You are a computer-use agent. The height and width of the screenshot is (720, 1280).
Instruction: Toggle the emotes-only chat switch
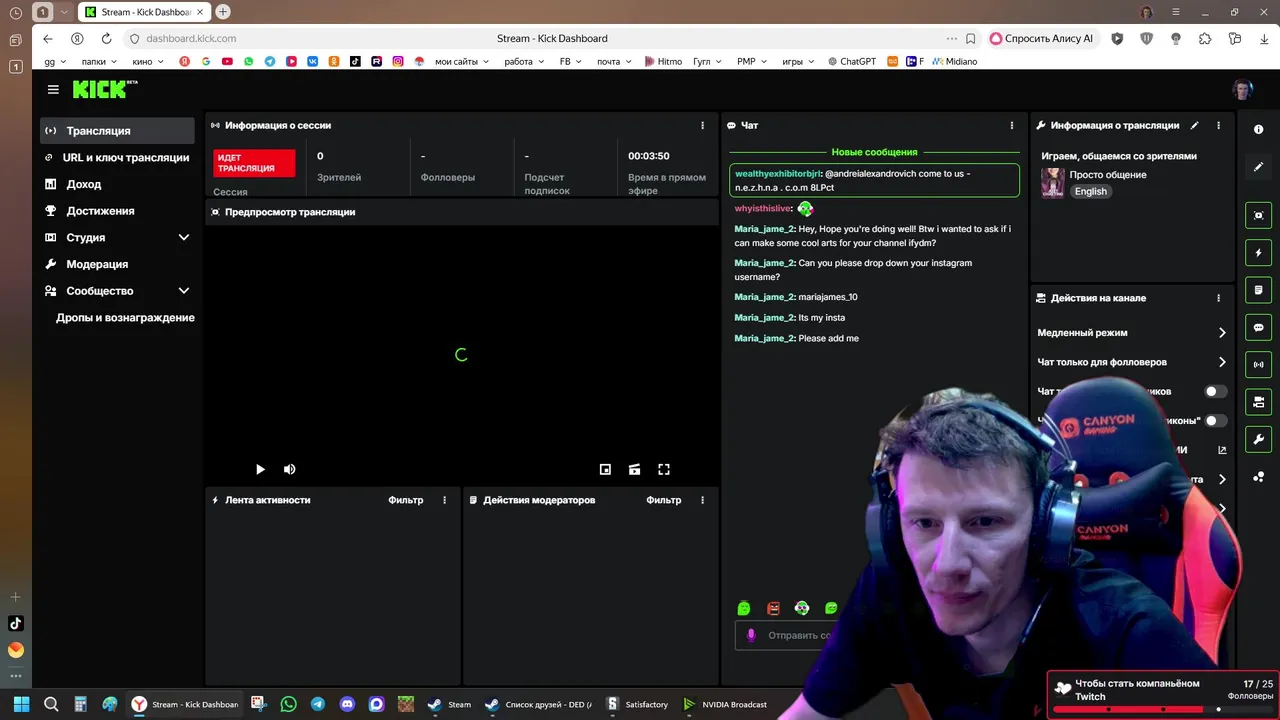click(x=1216, y=421)
